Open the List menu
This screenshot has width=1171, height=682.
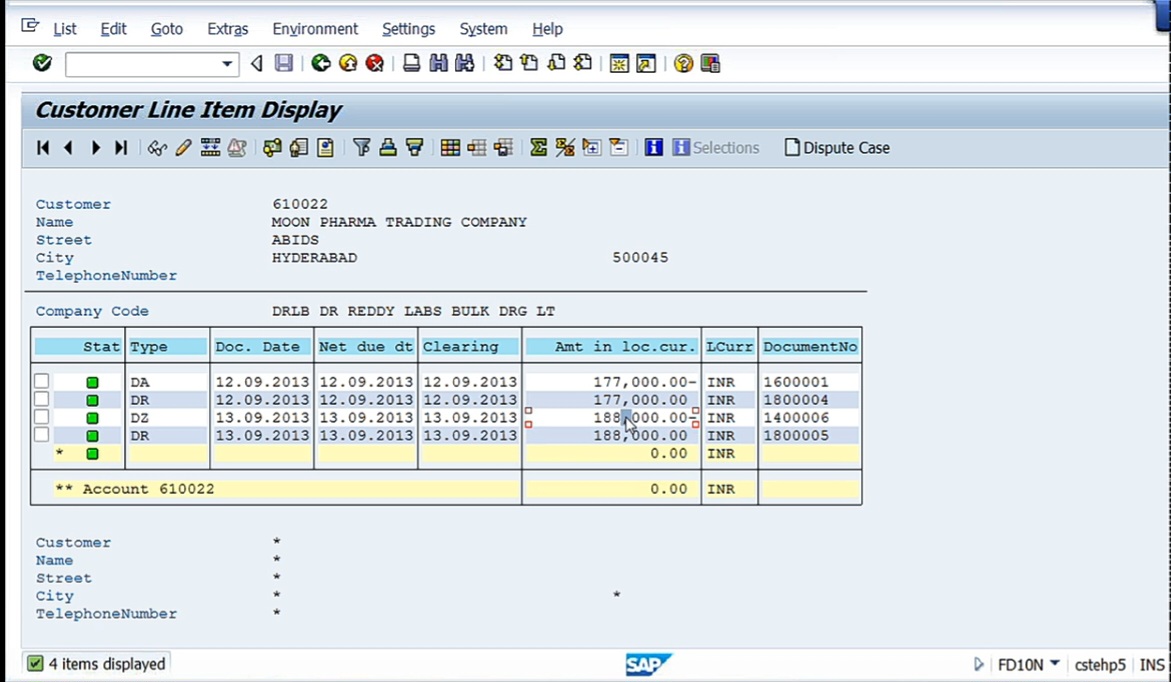65,29
